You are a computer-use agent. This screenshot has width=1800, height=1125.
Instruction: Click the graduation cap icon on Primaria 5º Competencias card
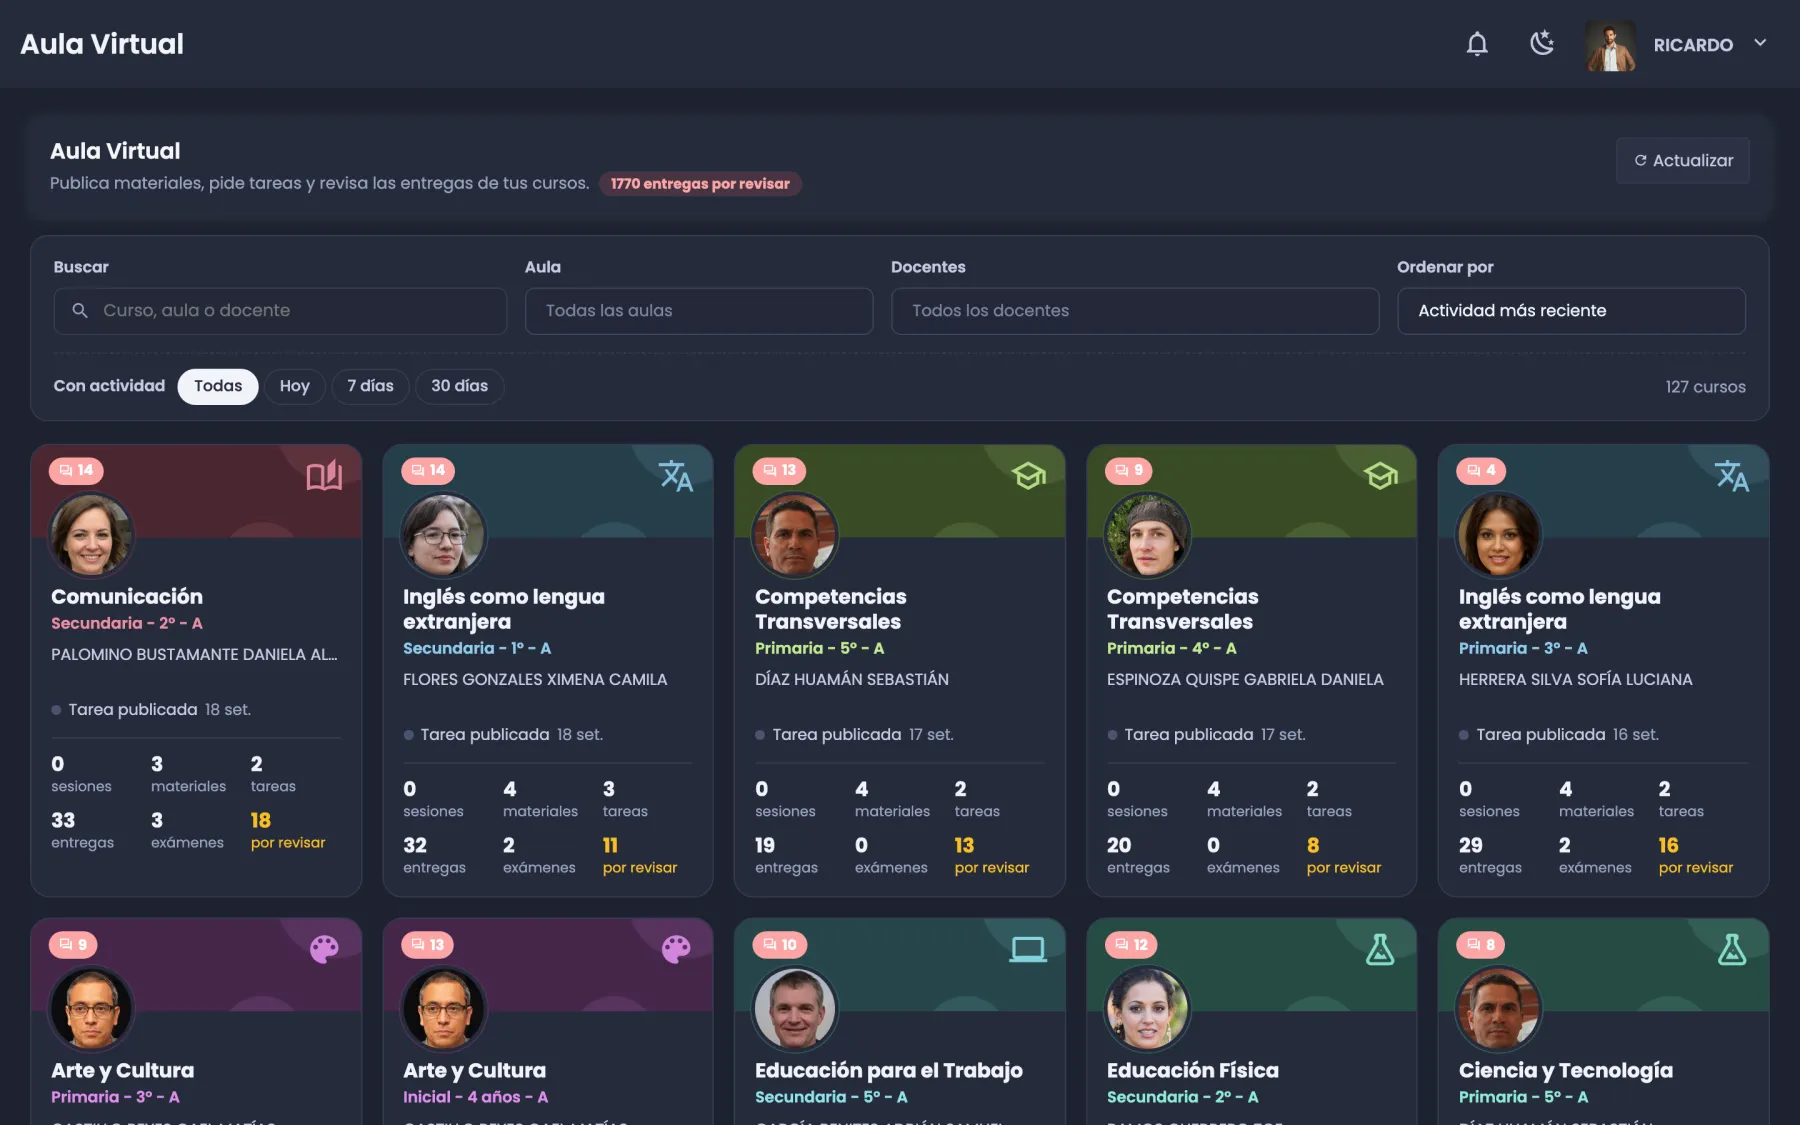(x=1028, y=476)
